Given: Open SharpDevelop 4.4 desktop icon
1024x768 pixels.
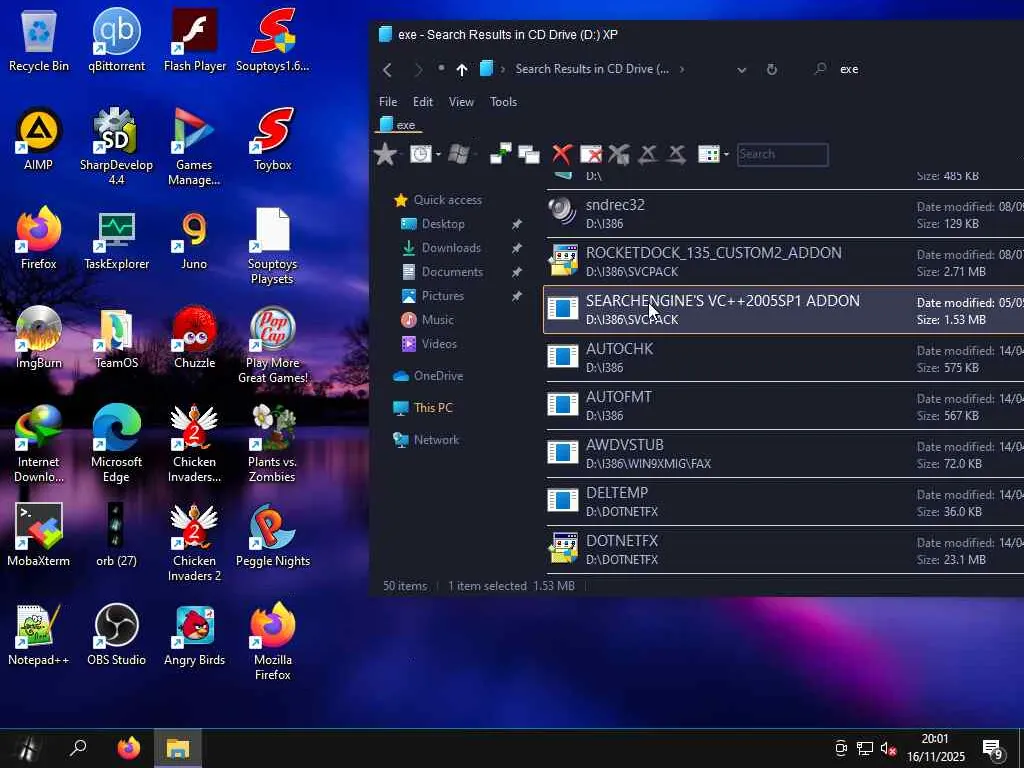Looking at the screenshot, I should pos(116,146).
